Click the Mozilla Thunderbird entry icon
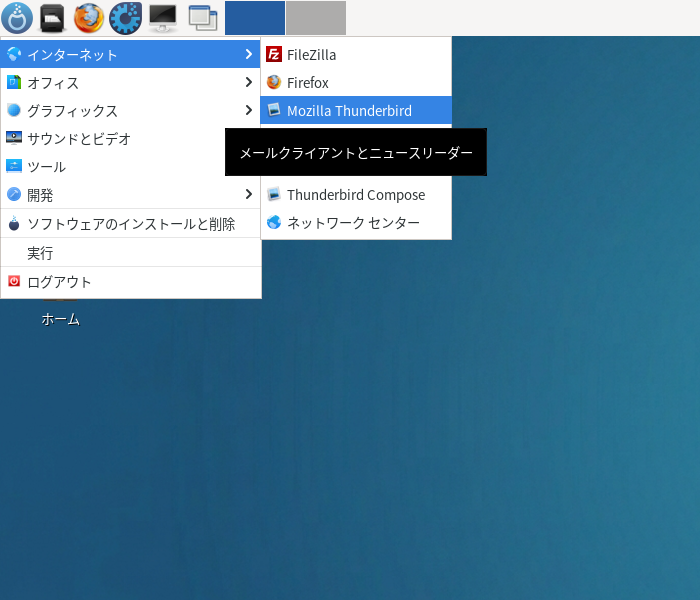Screen dimensions: 700x600 pyautogui.click(x=274, y=110)
